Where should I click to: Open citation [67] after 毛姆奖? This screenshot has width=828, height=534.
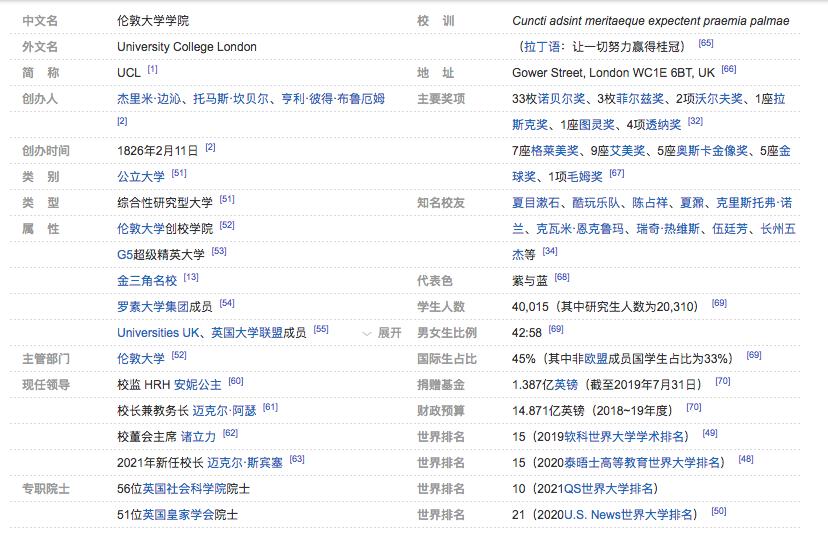coord(616,173)
